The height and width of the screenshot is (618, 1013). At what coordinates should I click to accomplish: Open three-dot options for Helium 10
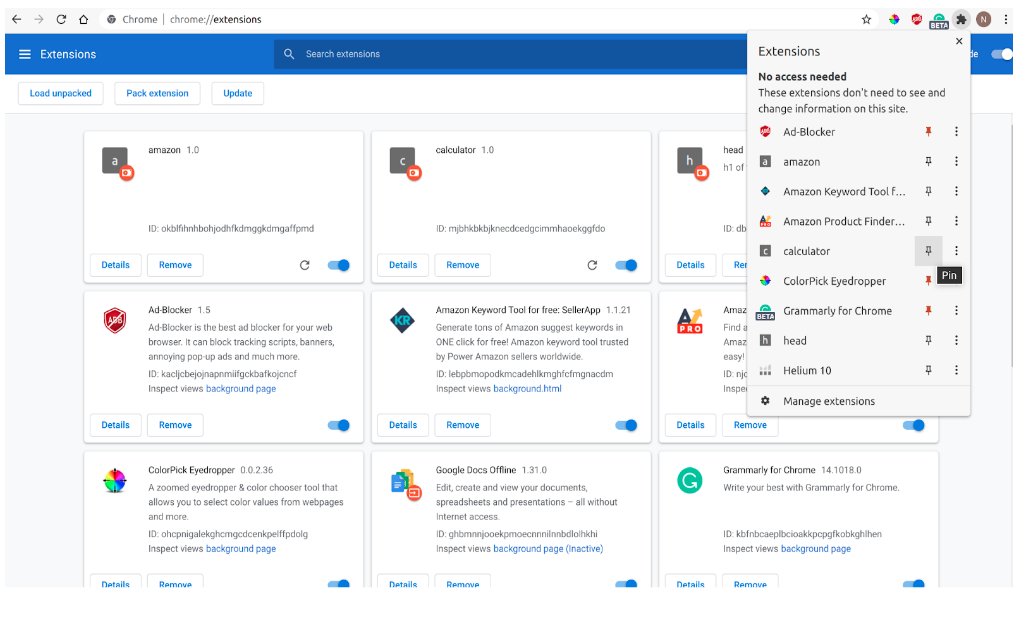(957, 370)
